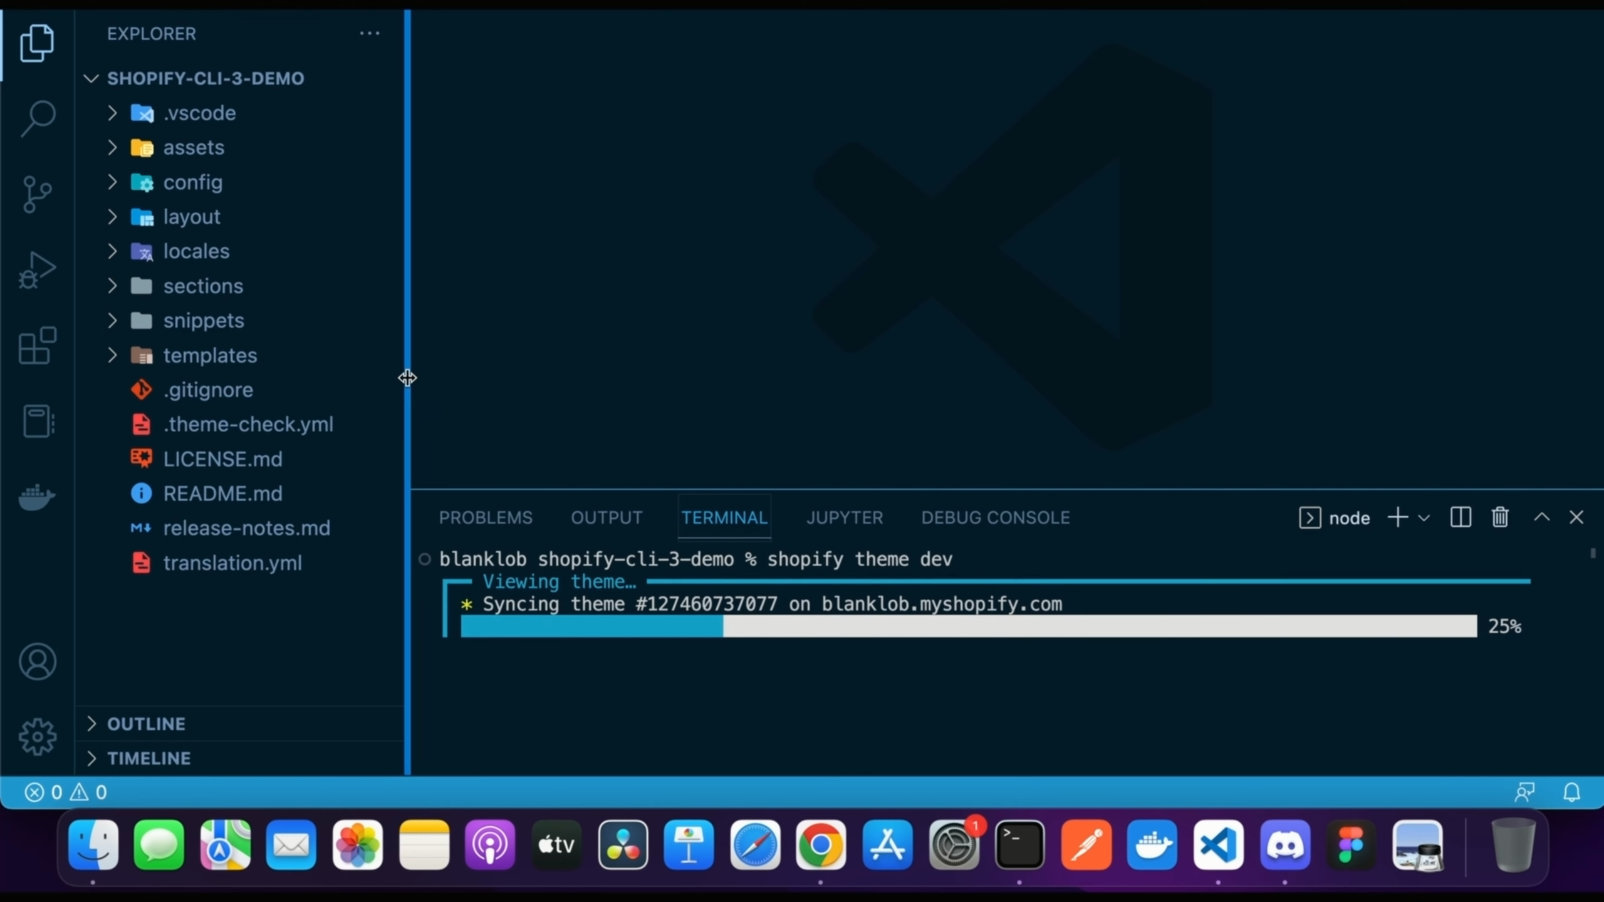
Task: Open Postman from the Dock
Action: click(x=1086, y=846)
